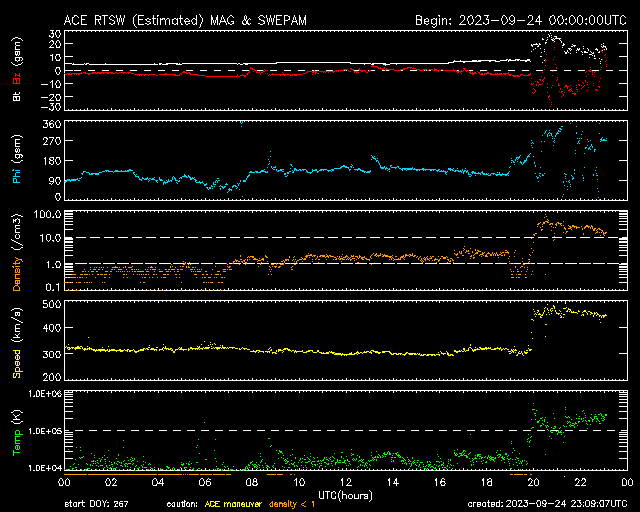Click the '30' tick label on Bt Bz panel

(55, 34)
